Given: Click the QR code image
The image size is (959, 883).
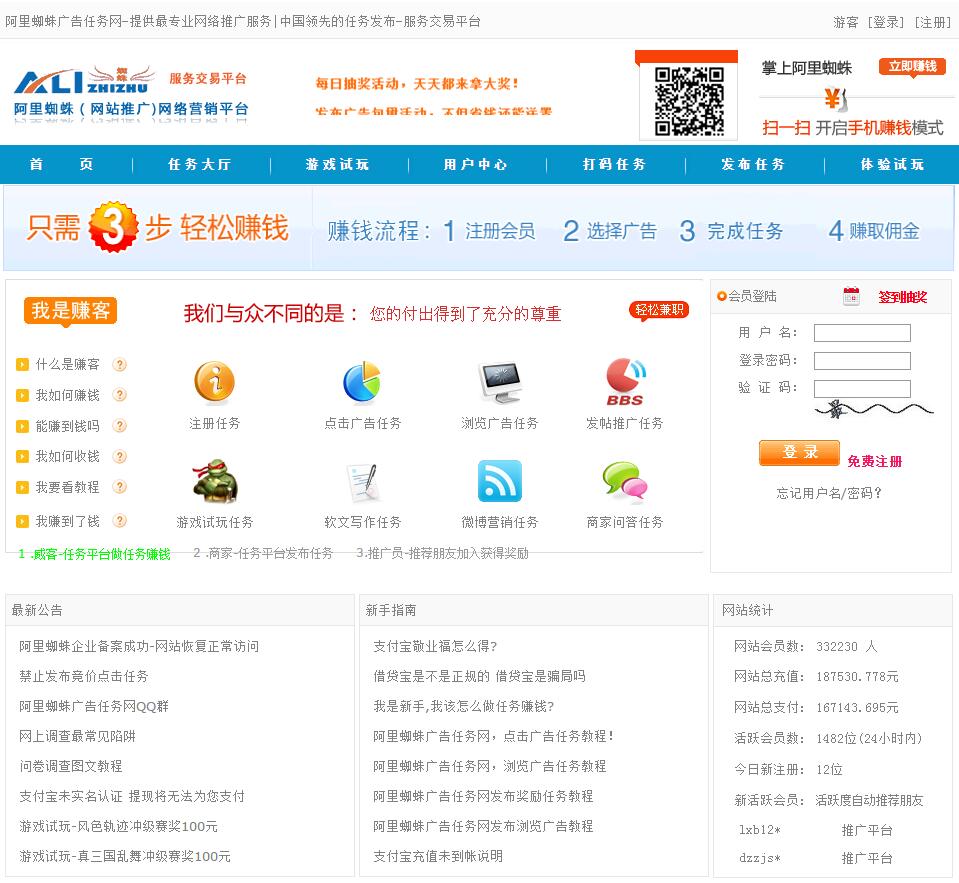Looking at the screenshot, I should coord(689,101).
